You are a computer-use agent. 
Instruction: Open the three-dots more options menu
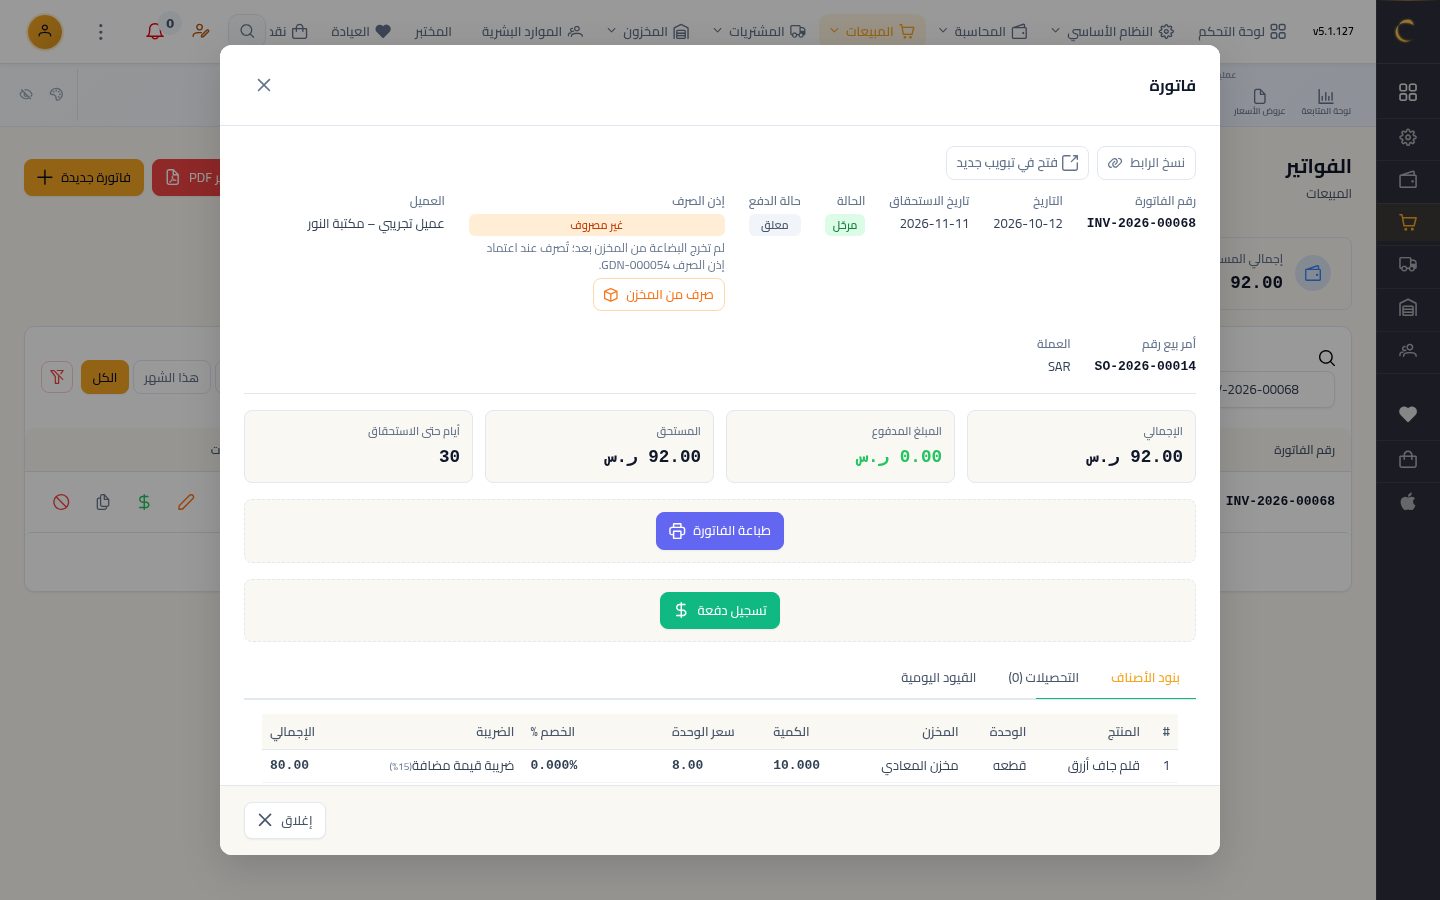pos(100,32)
